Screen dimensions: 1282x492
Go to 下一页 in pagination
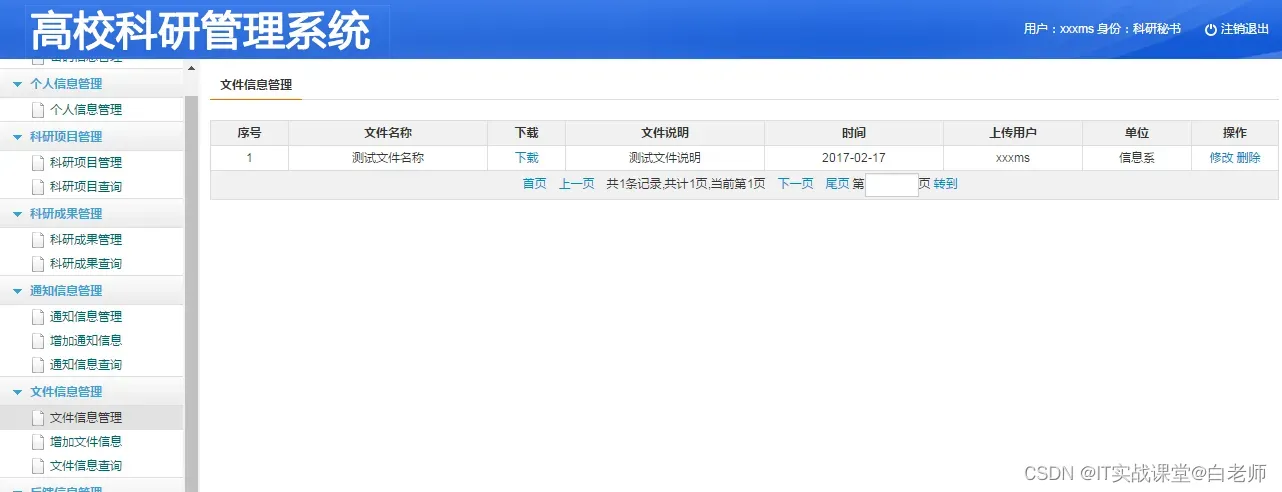click(795, 184)
